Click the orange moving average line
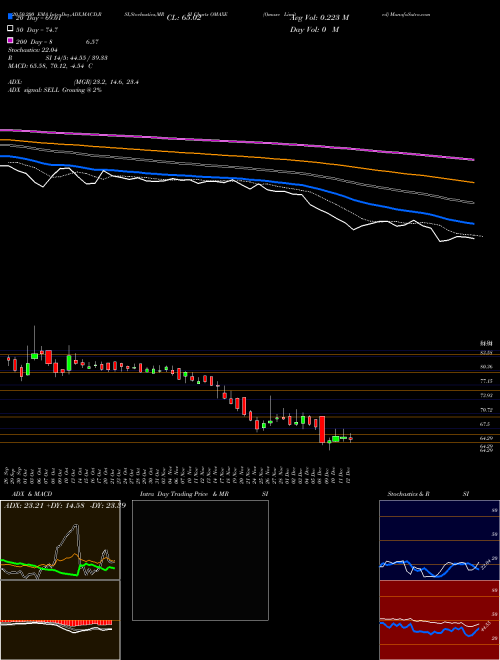 tap(236, 154)
